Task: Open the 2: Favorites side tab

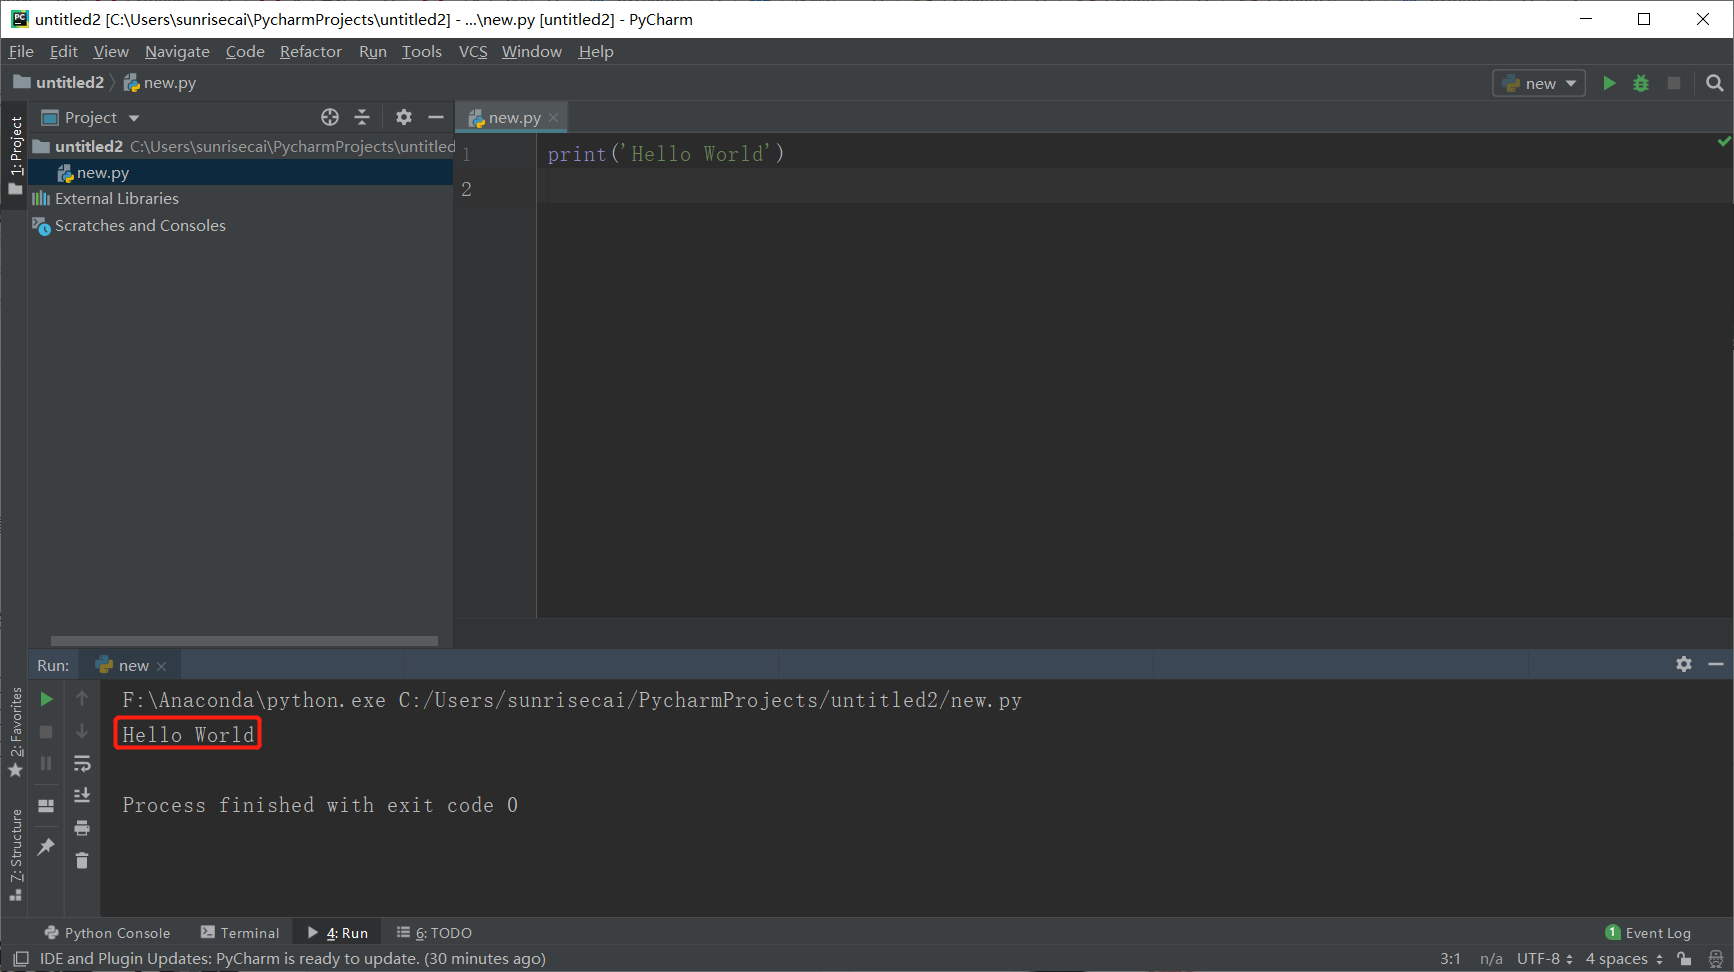Action: tap(15, 732)
